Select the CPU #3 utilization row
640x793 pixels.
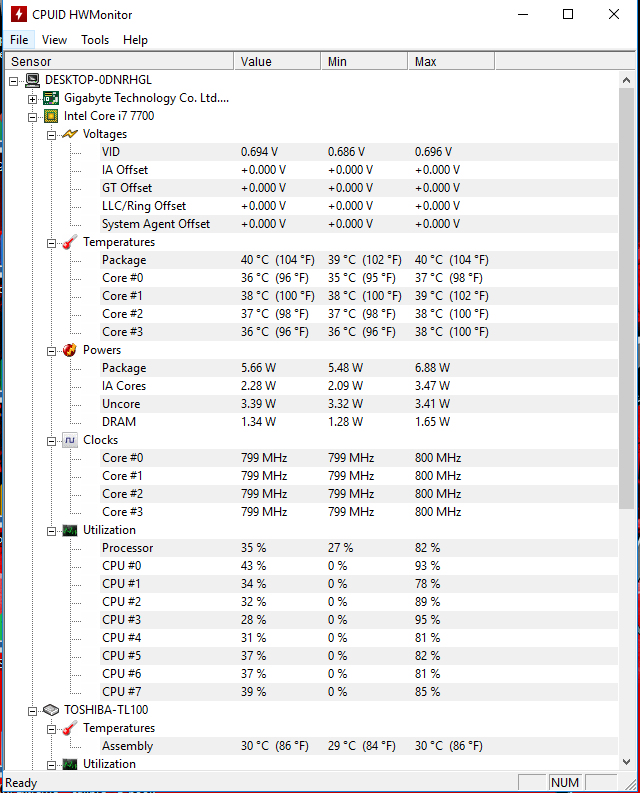pos(359,620)
